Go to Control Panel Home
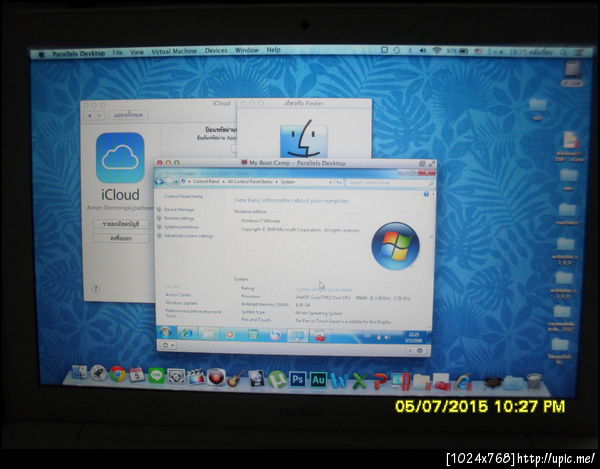The image size is (600, 469). tap(183, 196)
